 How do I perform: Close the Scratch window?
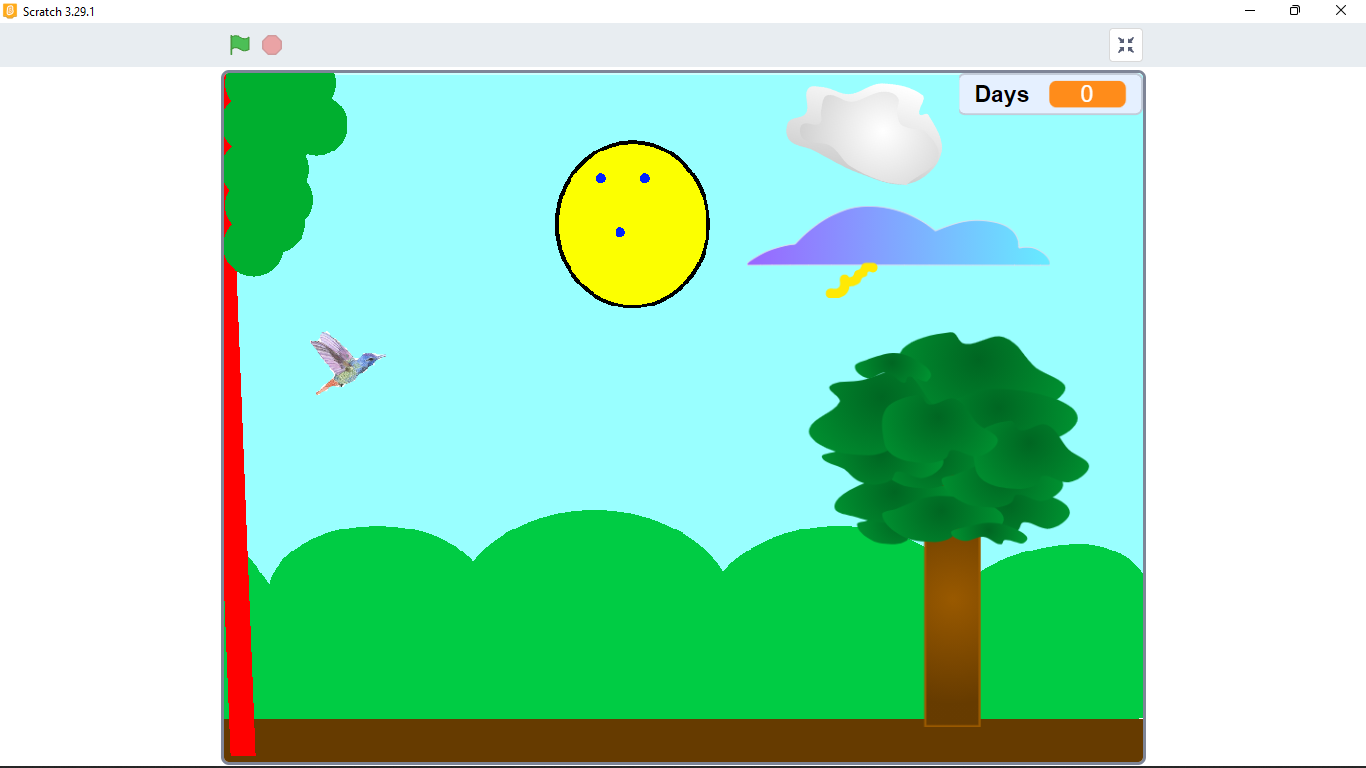[x=1341, y=11]
